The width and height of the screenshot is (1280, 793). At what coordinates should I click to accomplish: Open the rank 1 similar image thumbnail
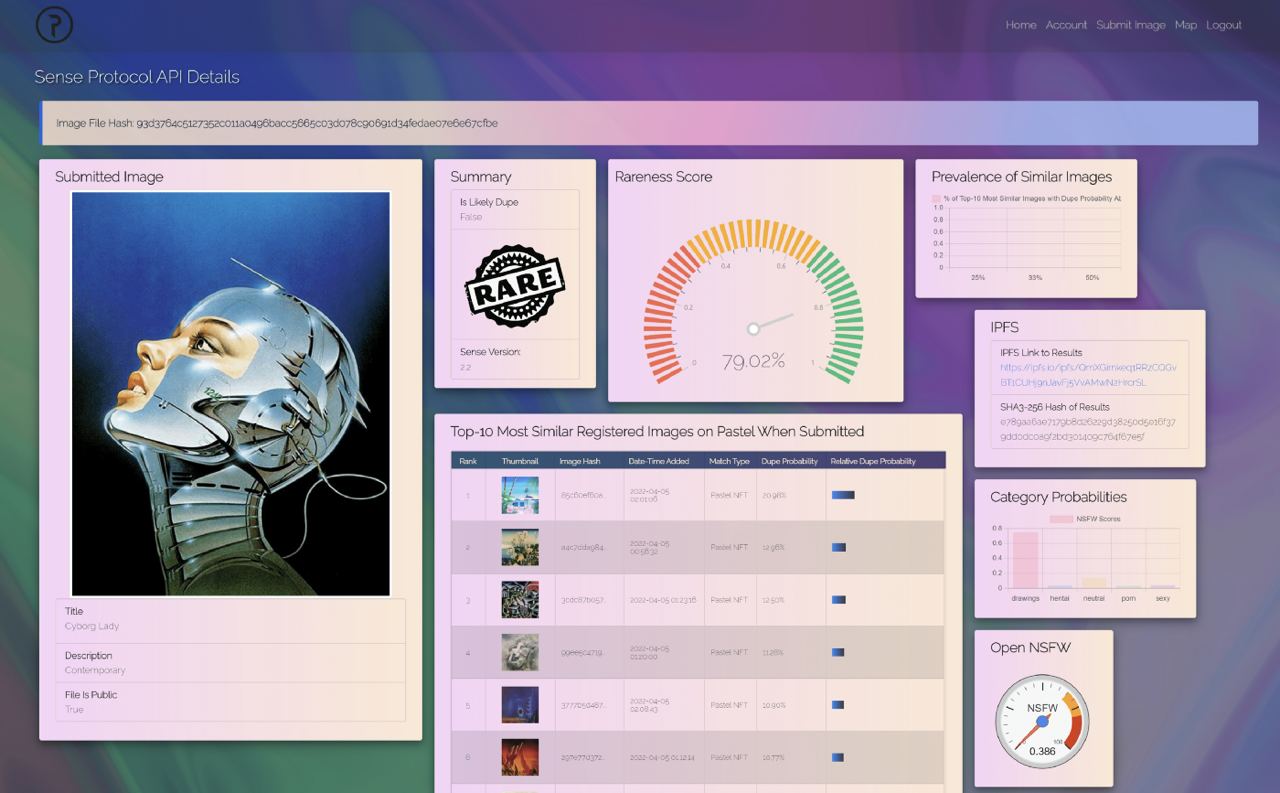click(x=520, y=495)
